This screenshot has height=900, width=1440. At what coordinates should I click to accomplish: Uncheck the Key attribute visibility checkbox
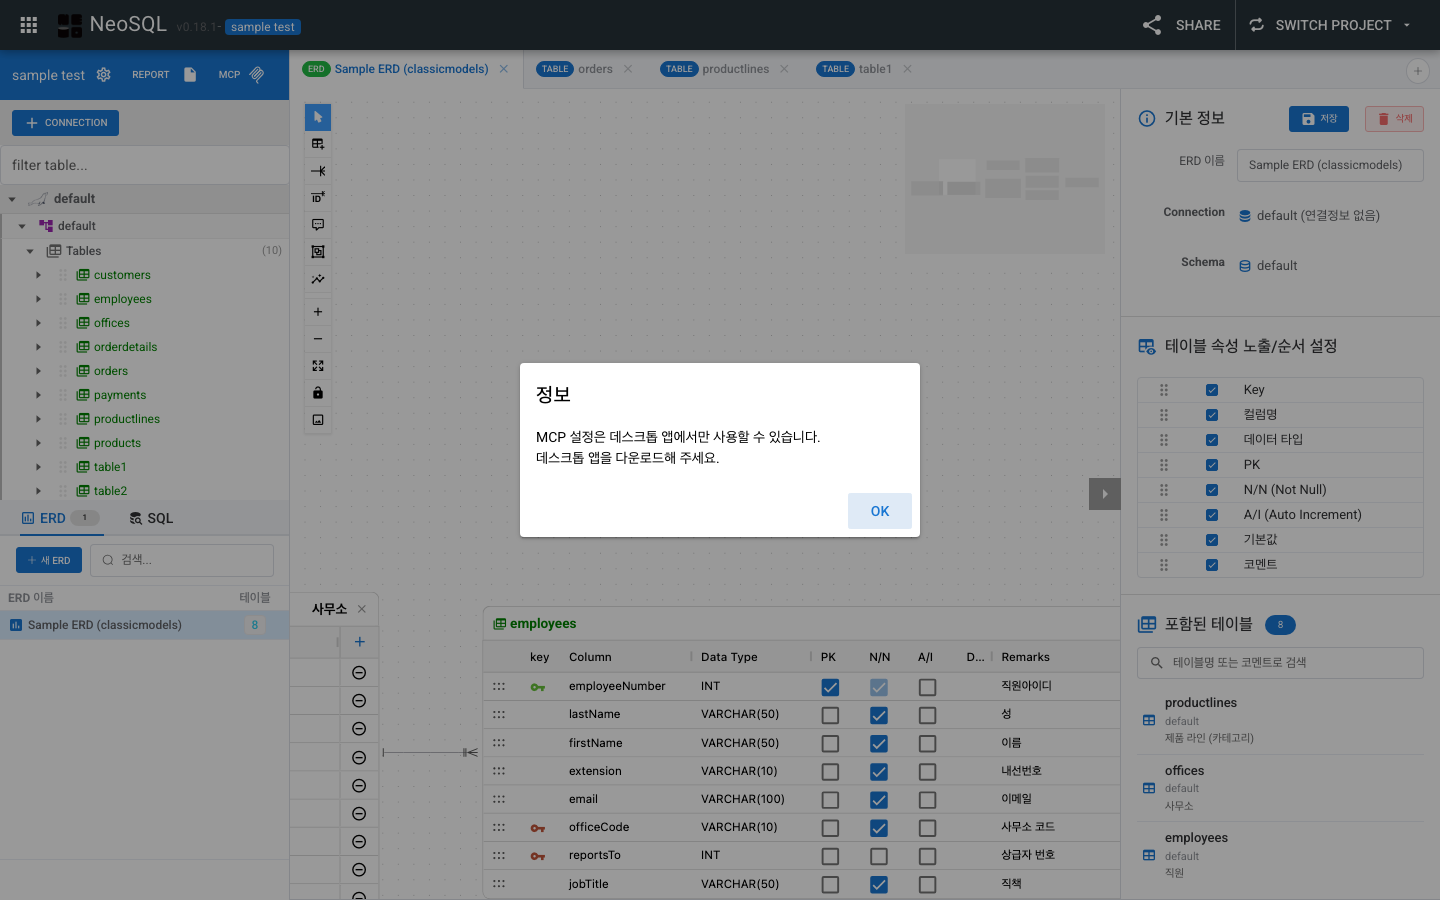tap(1212, 390)
